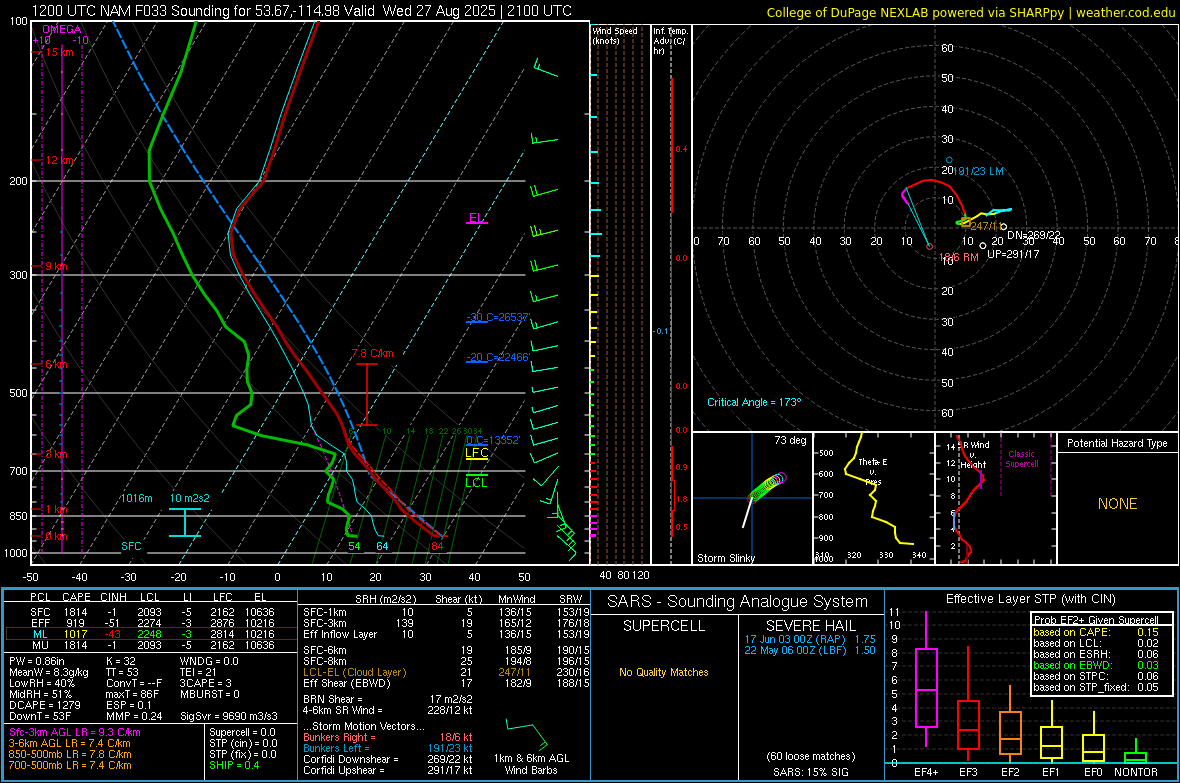Click the -30 C=26537' height label
This screenshot has height=783, width=1180.
[498, 317]
